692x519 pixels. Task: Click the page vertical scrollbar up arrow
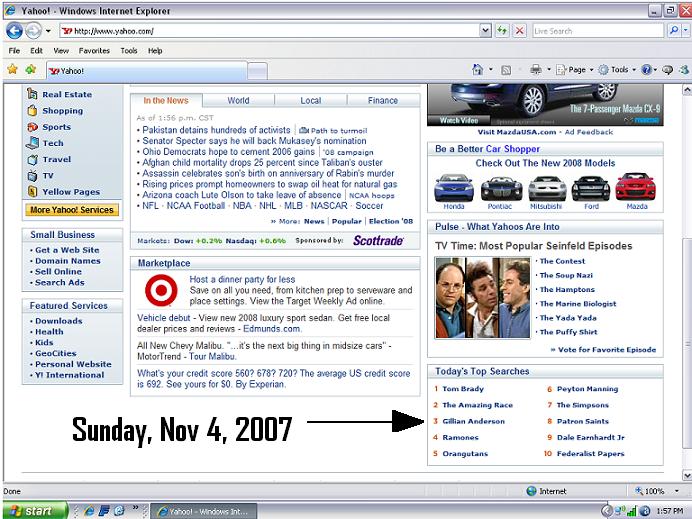[x=687, y=90]
